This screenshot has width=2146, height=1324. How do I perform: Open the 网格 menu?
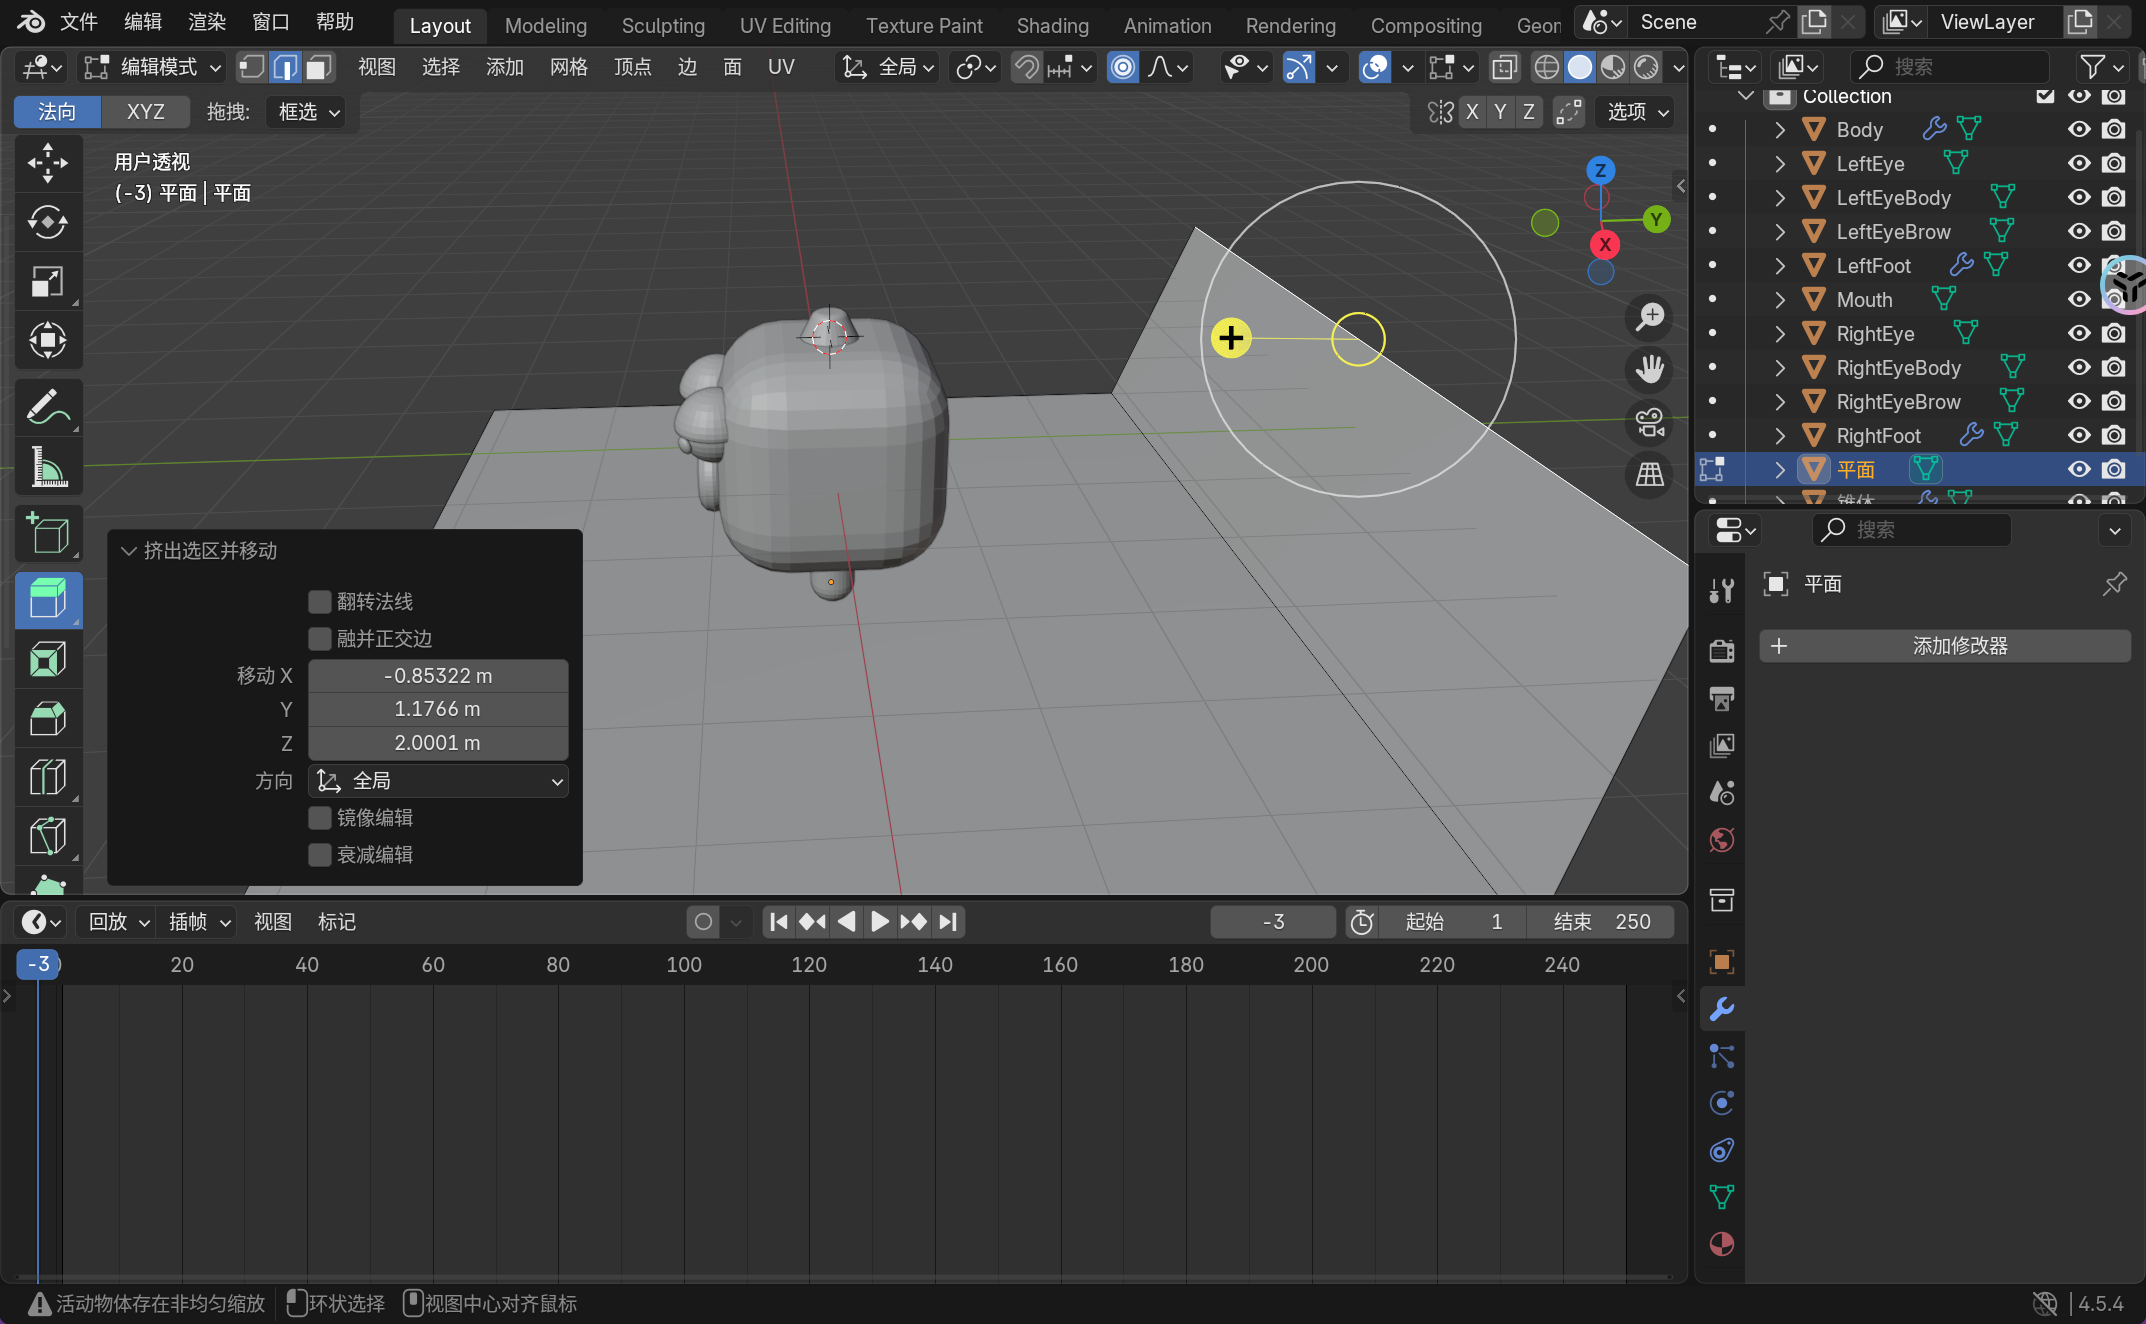tap(568, 67)
